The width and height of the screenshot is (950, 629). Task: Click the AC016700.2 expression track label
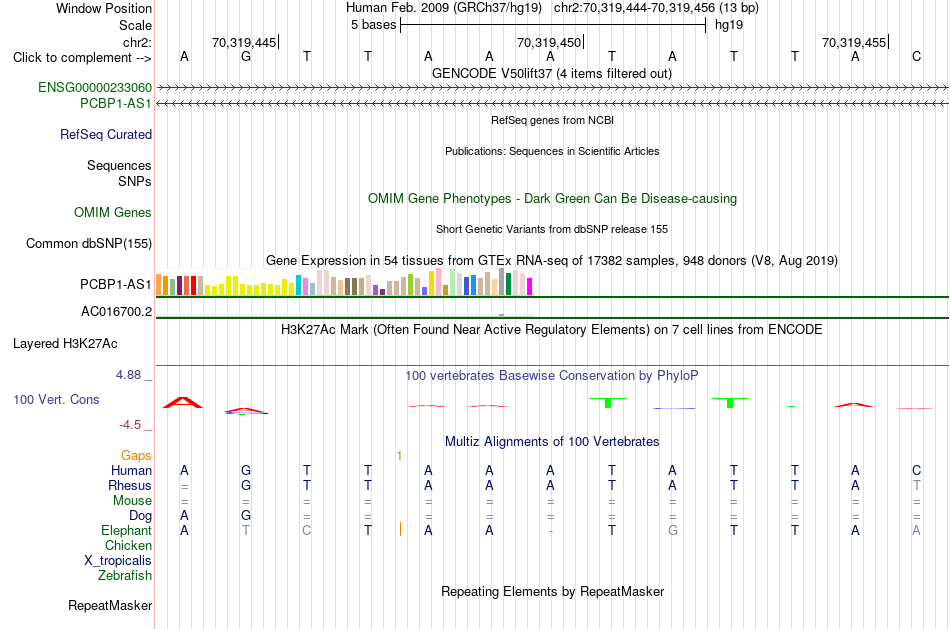pos(117,311)
